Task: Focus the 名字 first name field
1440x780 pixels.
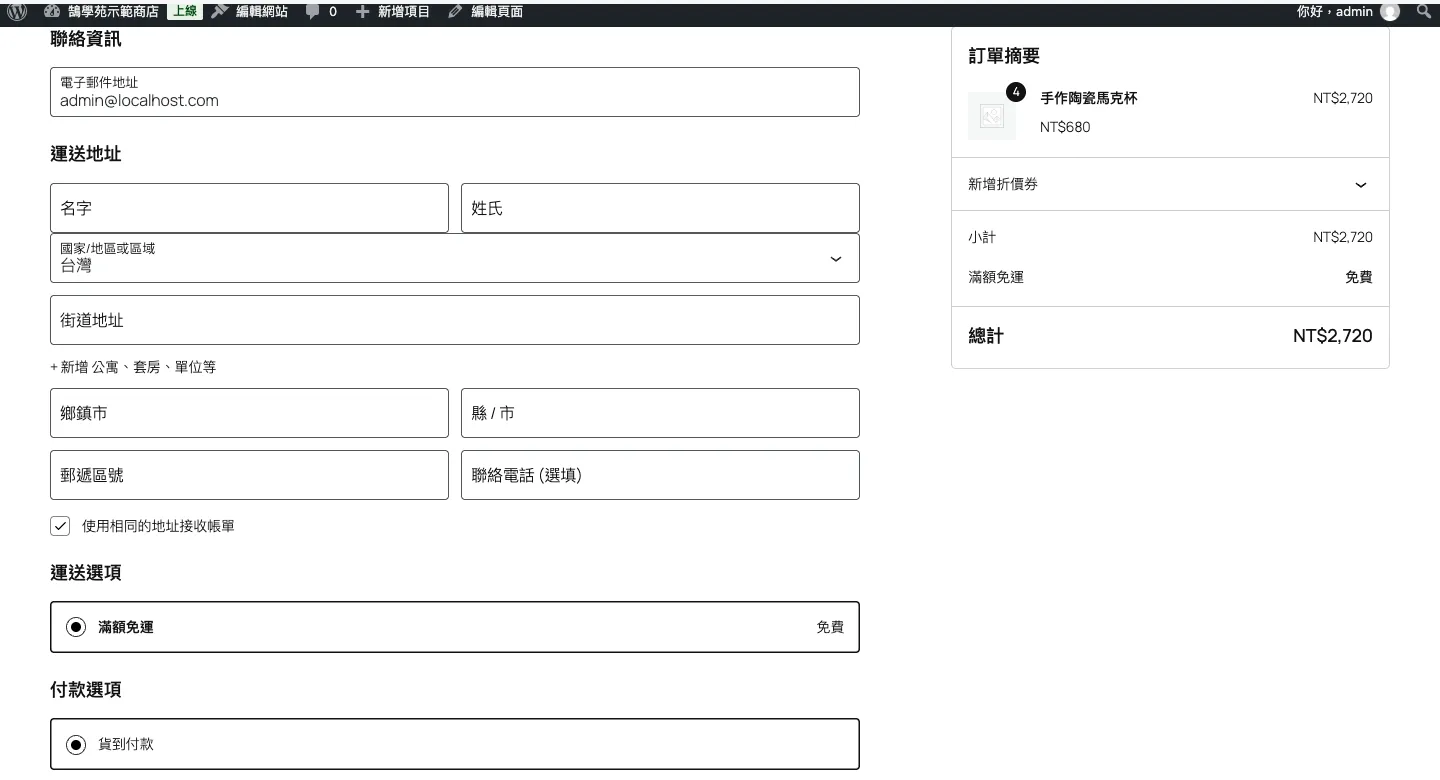Action: click(x=249, y=208)
